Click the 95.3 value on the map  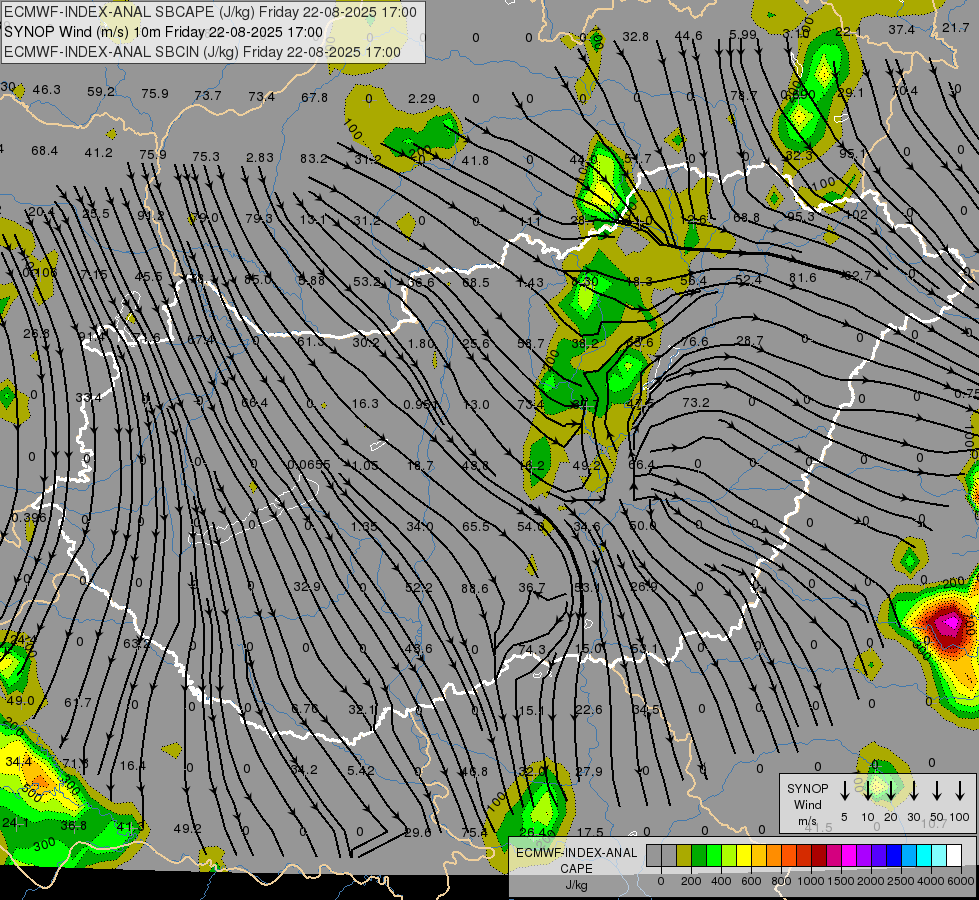(x=801, y=217)
